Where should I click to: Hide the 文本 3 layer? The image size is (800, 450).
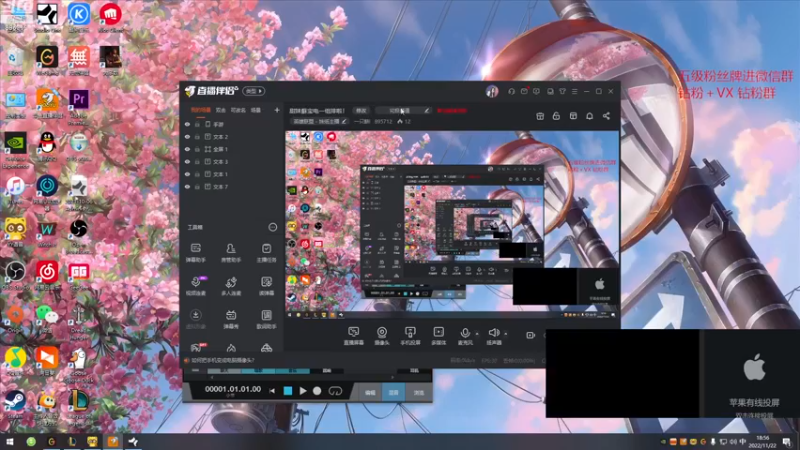point(187,162)
